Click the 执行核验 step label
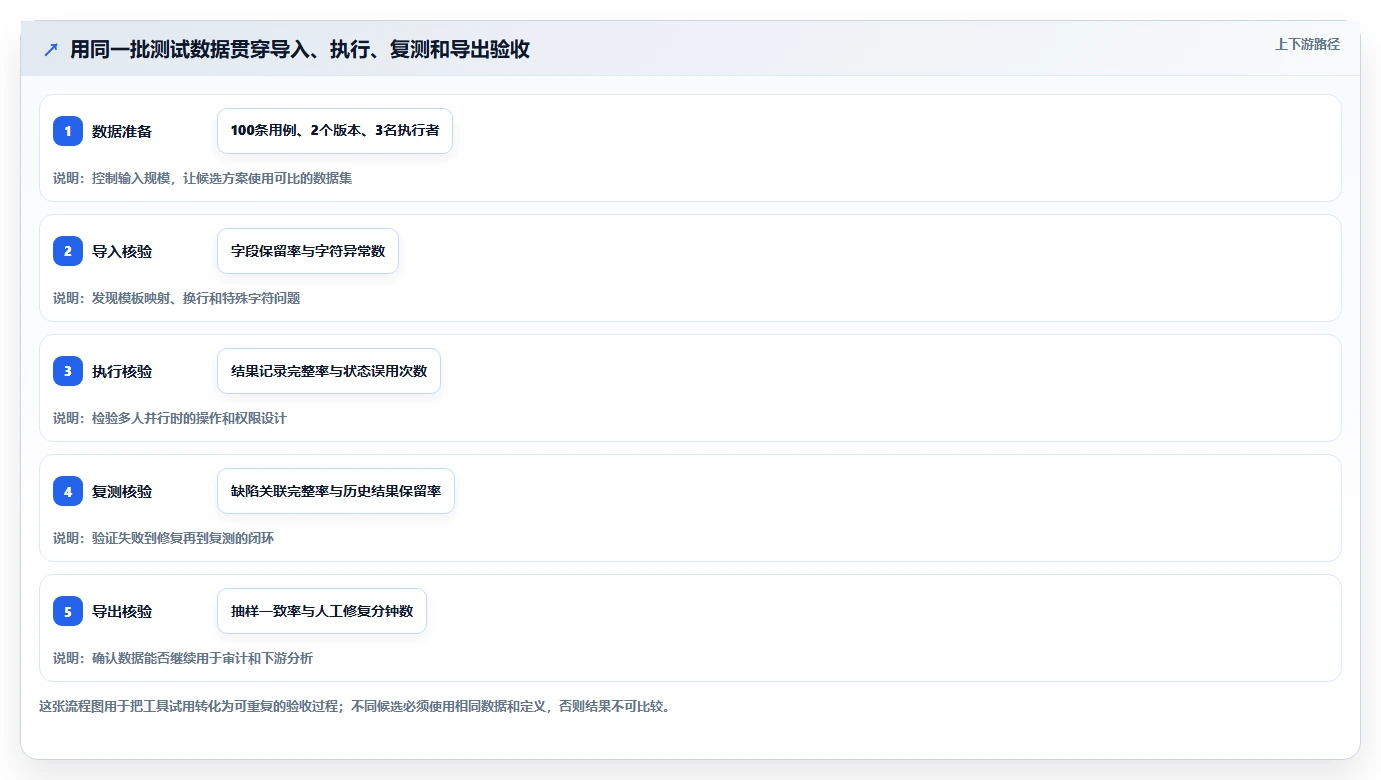This screenshot has width=1381, height=780. (122, 371)
